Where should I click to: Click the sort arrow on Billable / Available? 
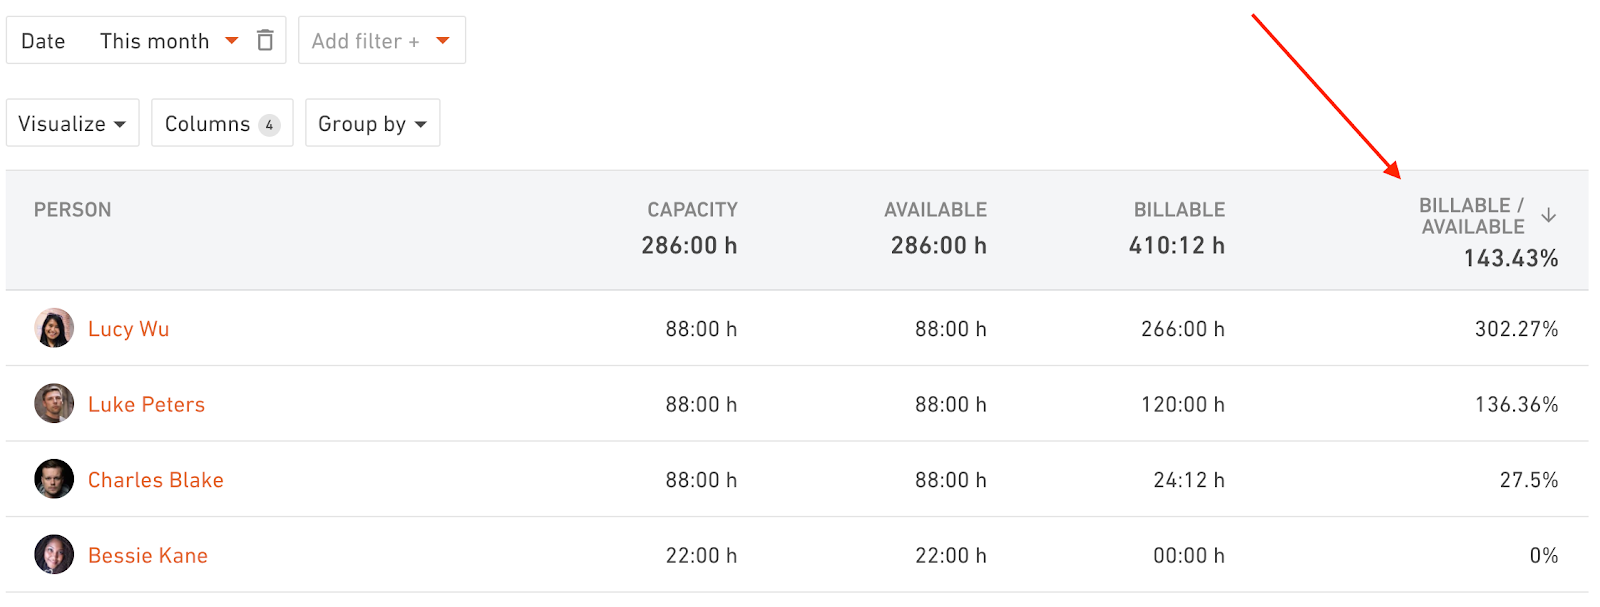1548,215
